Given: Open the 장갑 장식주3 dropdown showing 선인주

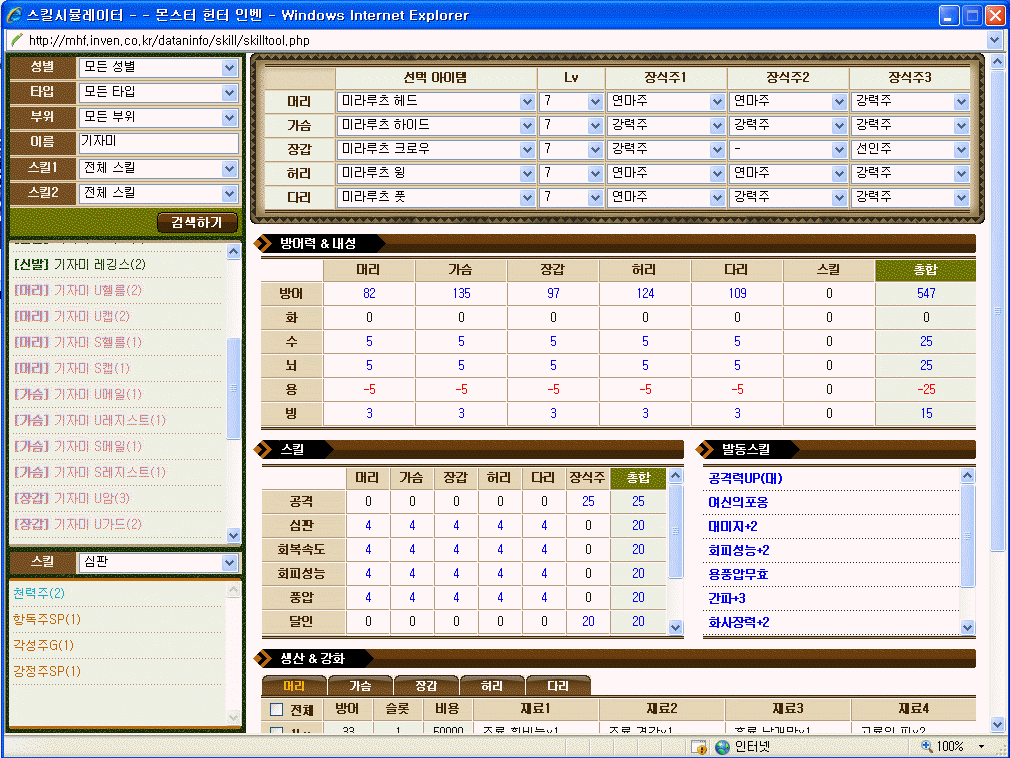Looking at the screenshot, I should 961,150.
